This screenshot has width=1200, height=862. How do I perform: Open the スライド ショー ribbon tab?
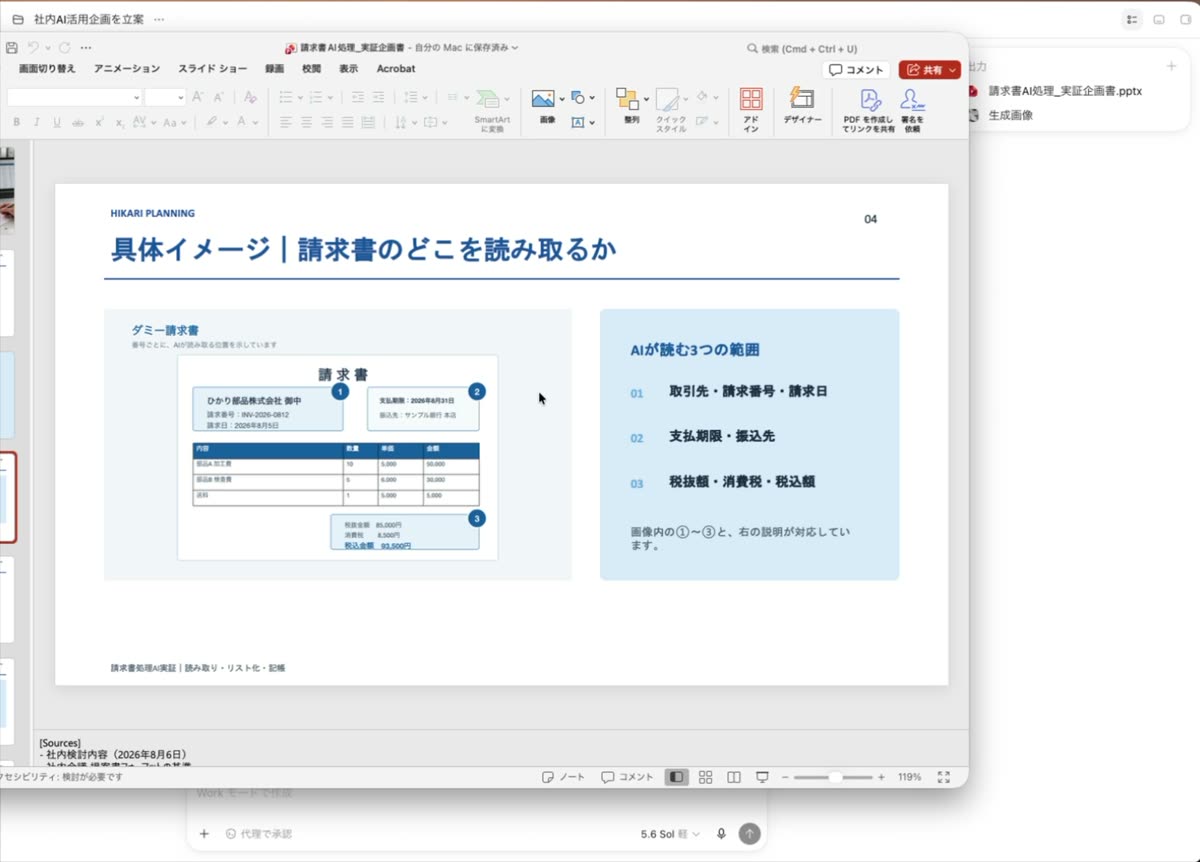point(213,69)
